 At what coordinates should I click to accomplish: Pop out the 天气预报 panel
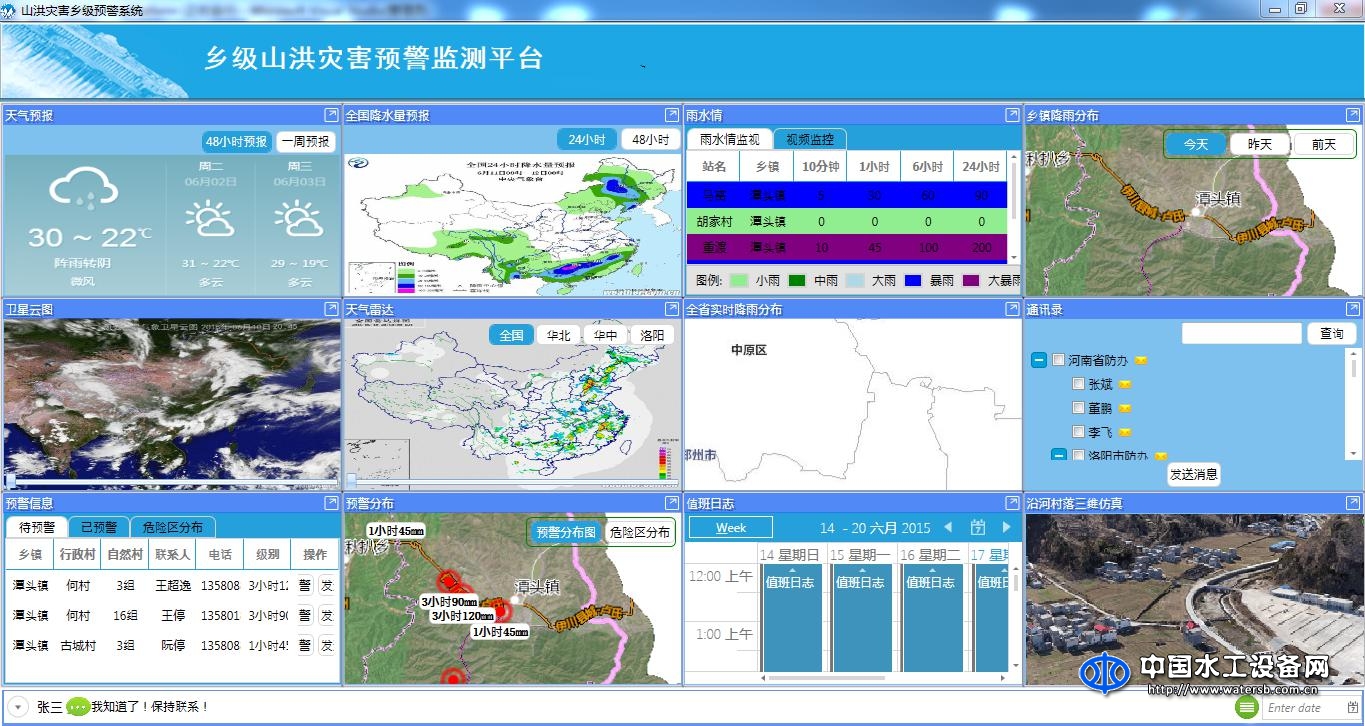coord(331,115)
